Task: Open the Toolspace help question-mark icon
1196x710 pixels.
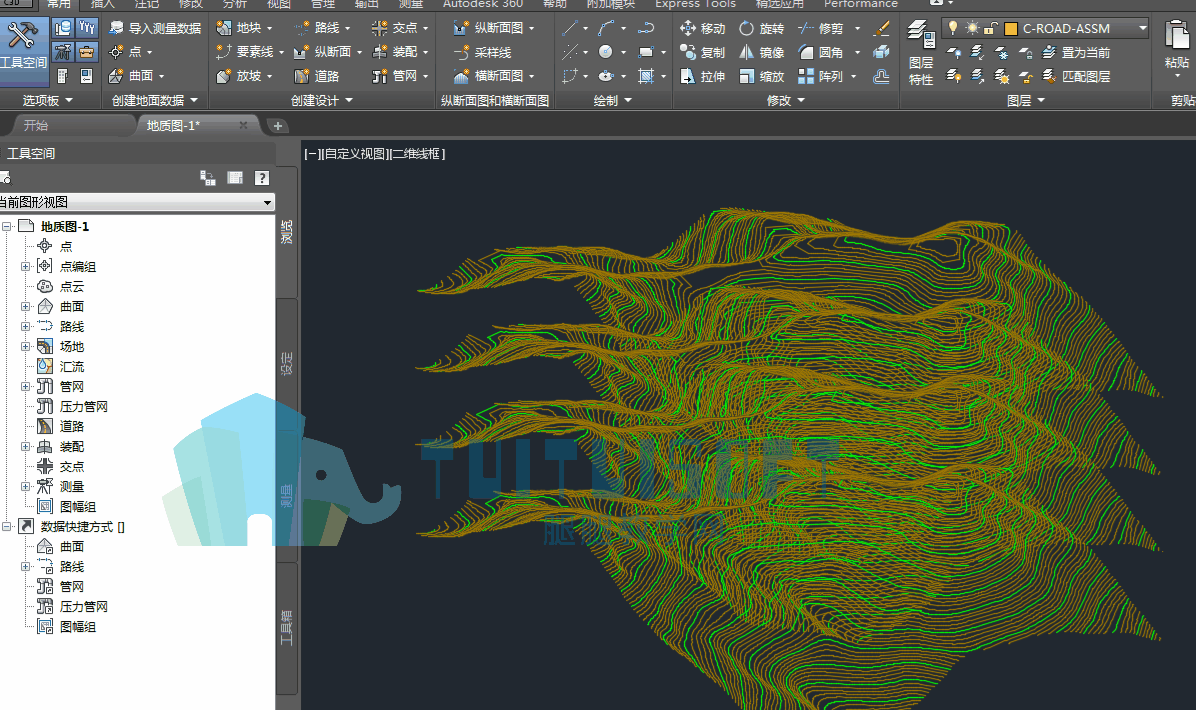Action: [x=262, y=178]
